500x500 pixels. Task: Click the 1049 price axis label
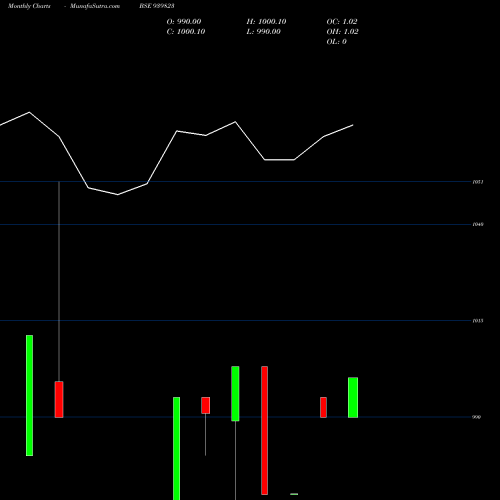(478, 225)
